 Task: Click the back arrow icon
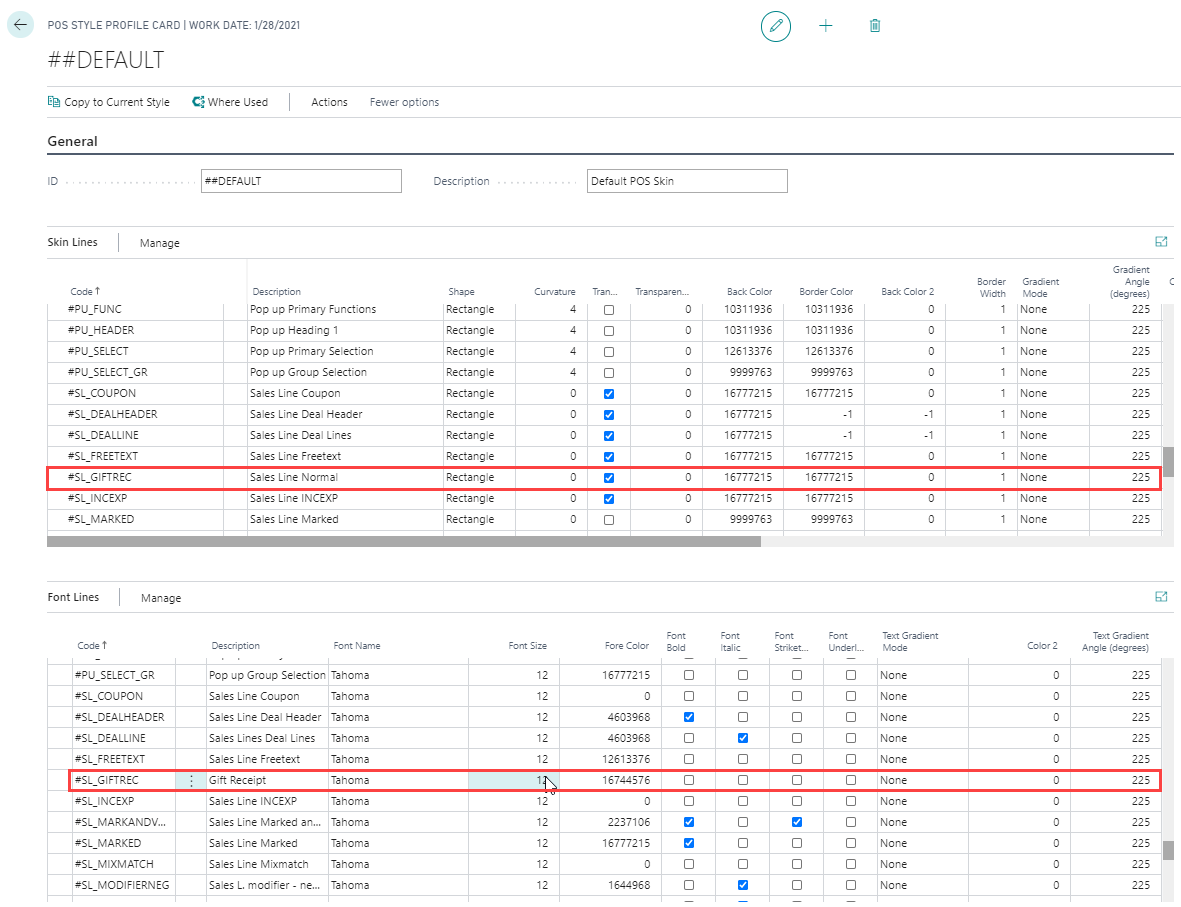pos(21,25)
